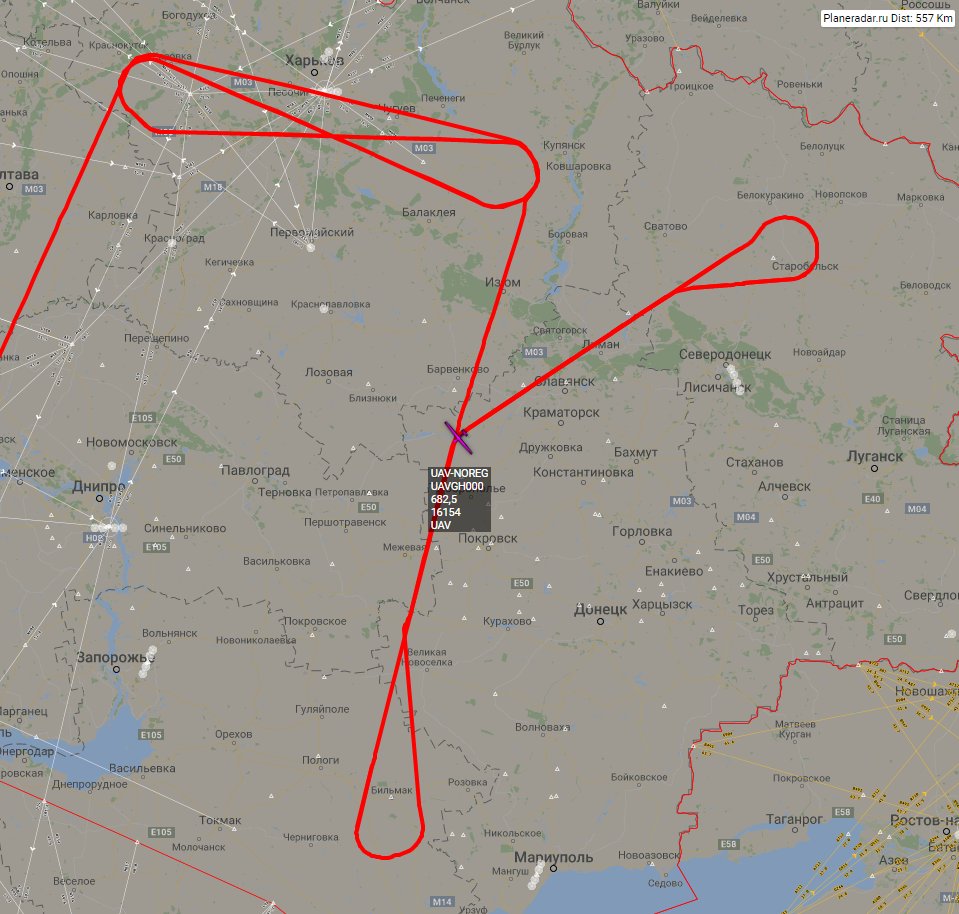
Task: Select the Запорожье city marker dot
Action: coord(116,669)
